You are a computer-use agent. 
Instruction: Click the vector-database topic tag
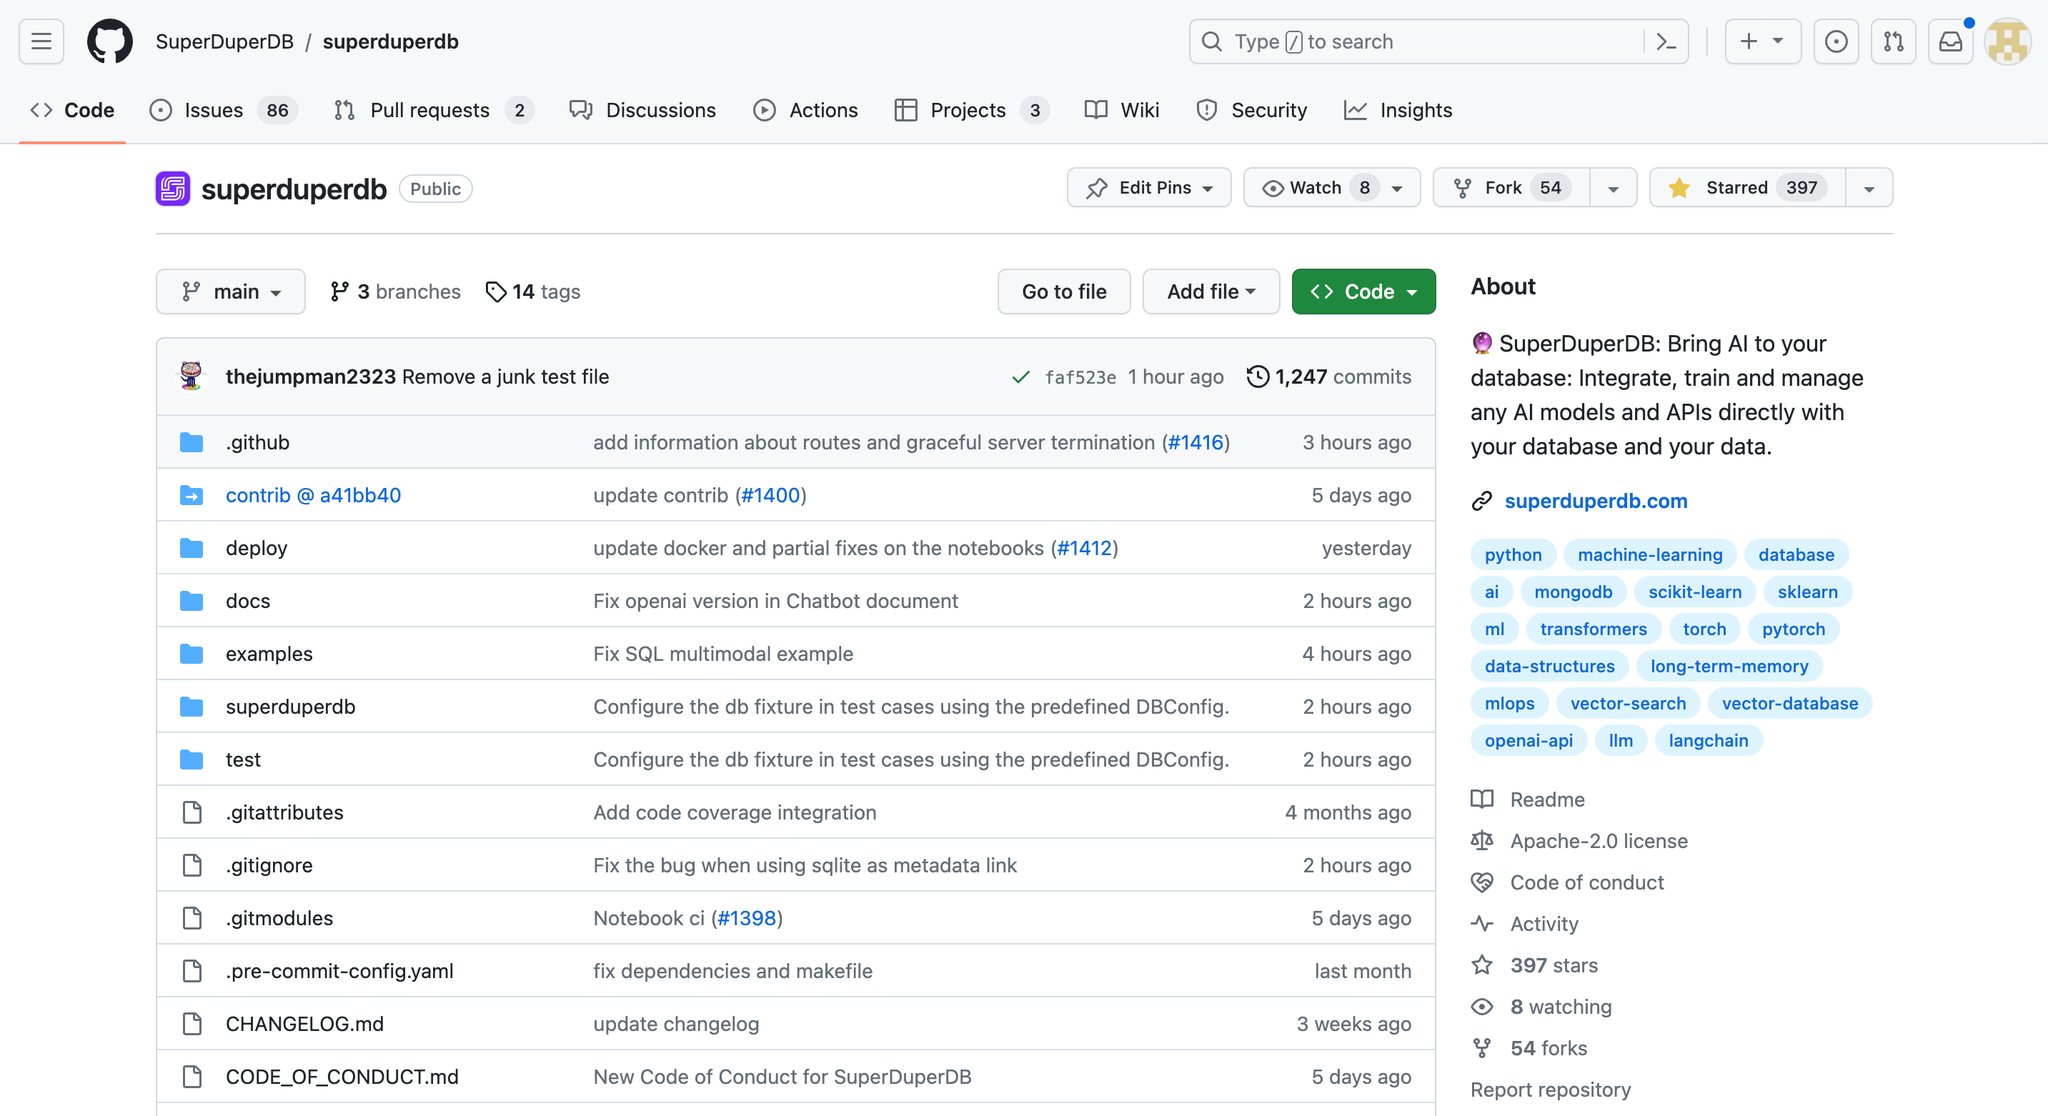pyautogui.click(x=1790, y=704)
